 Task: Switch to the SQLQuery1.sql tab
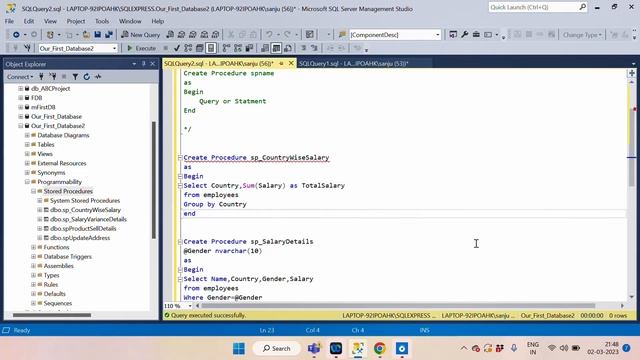pyautogui.click(x=353, y=63)
